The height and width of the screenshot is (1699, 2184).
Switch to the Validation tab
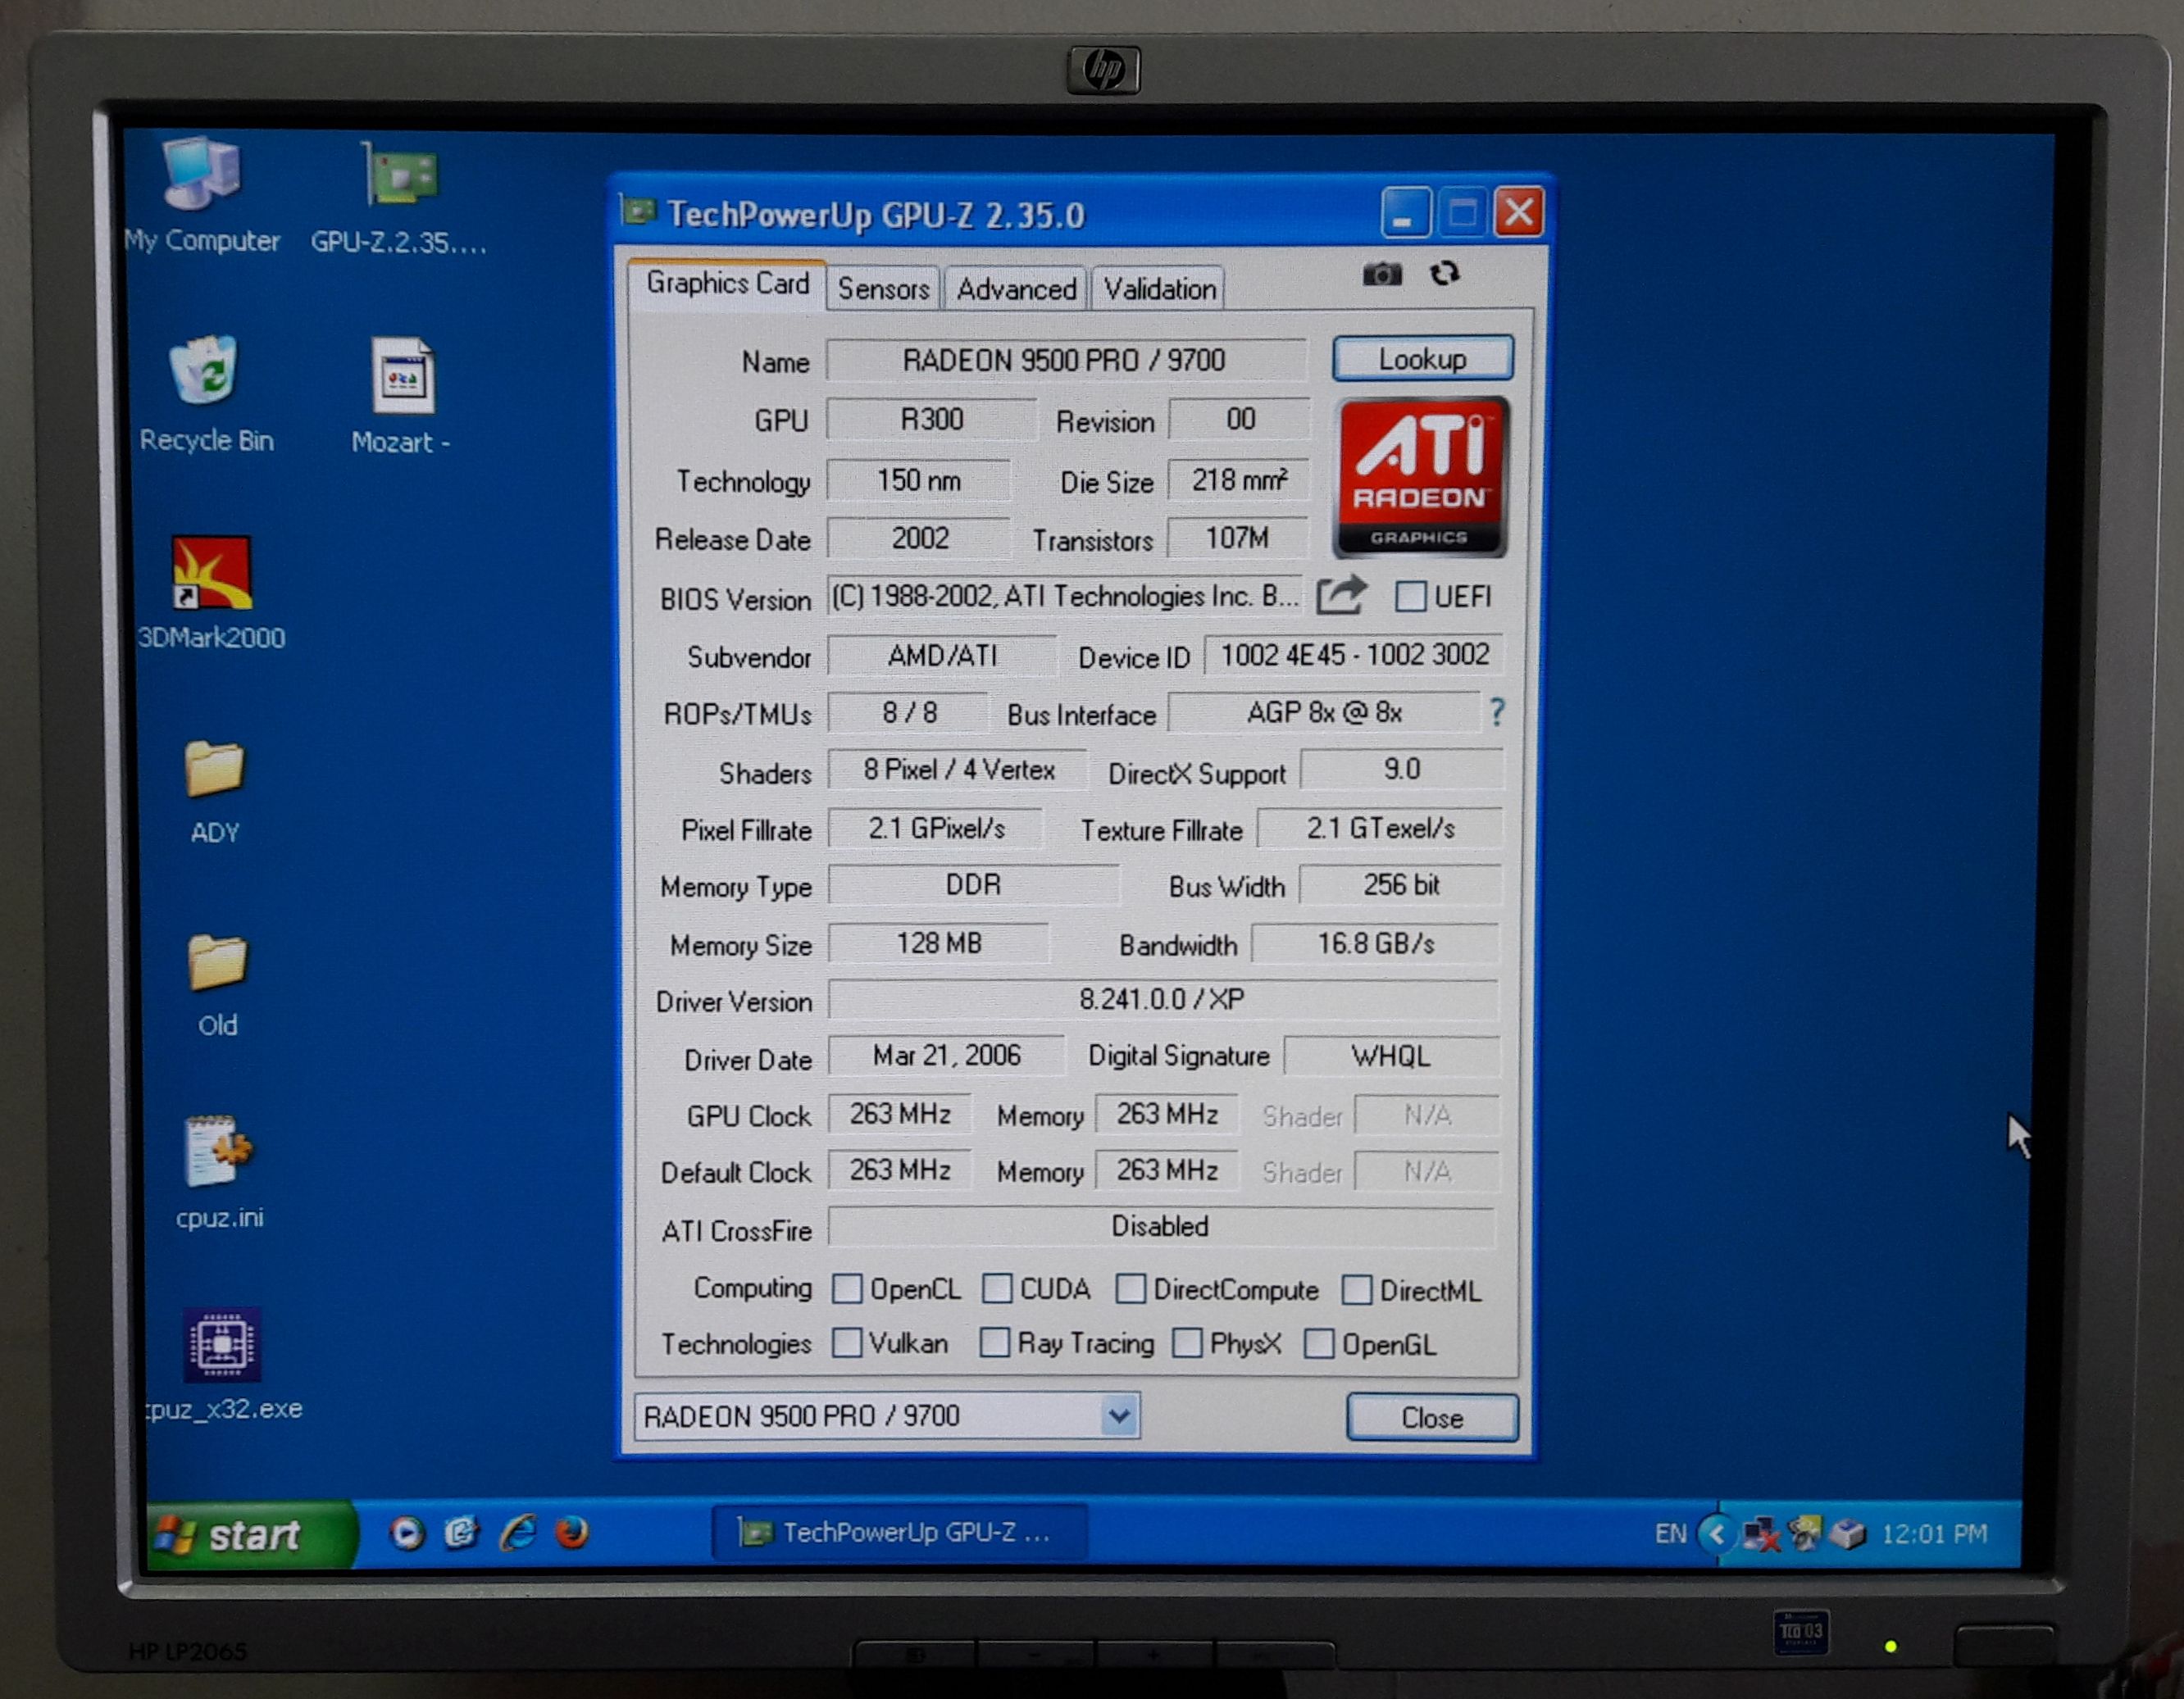click(1159, 289)
